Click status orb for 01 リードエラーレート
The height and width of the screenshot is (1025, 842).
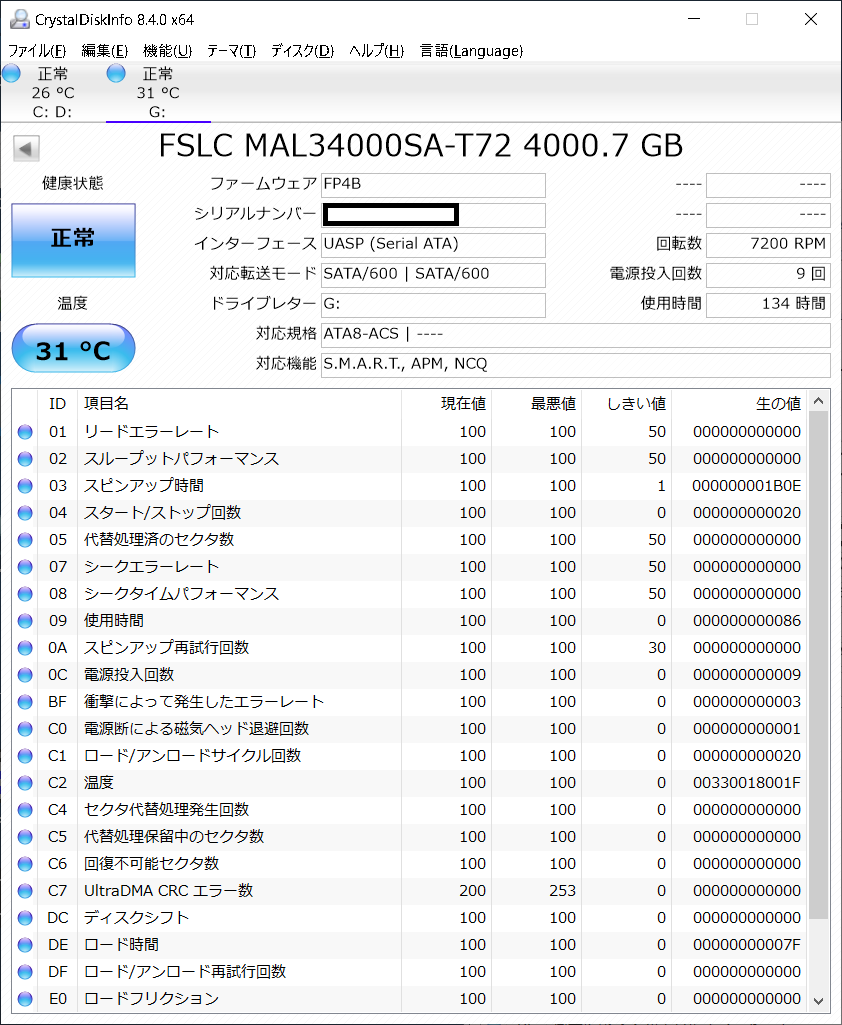(25, 432)
